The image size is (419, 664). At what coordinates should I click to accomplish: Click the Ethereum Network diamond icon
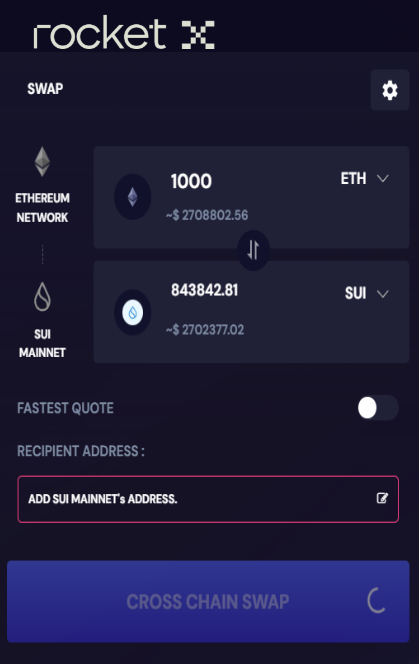(42, 161)
